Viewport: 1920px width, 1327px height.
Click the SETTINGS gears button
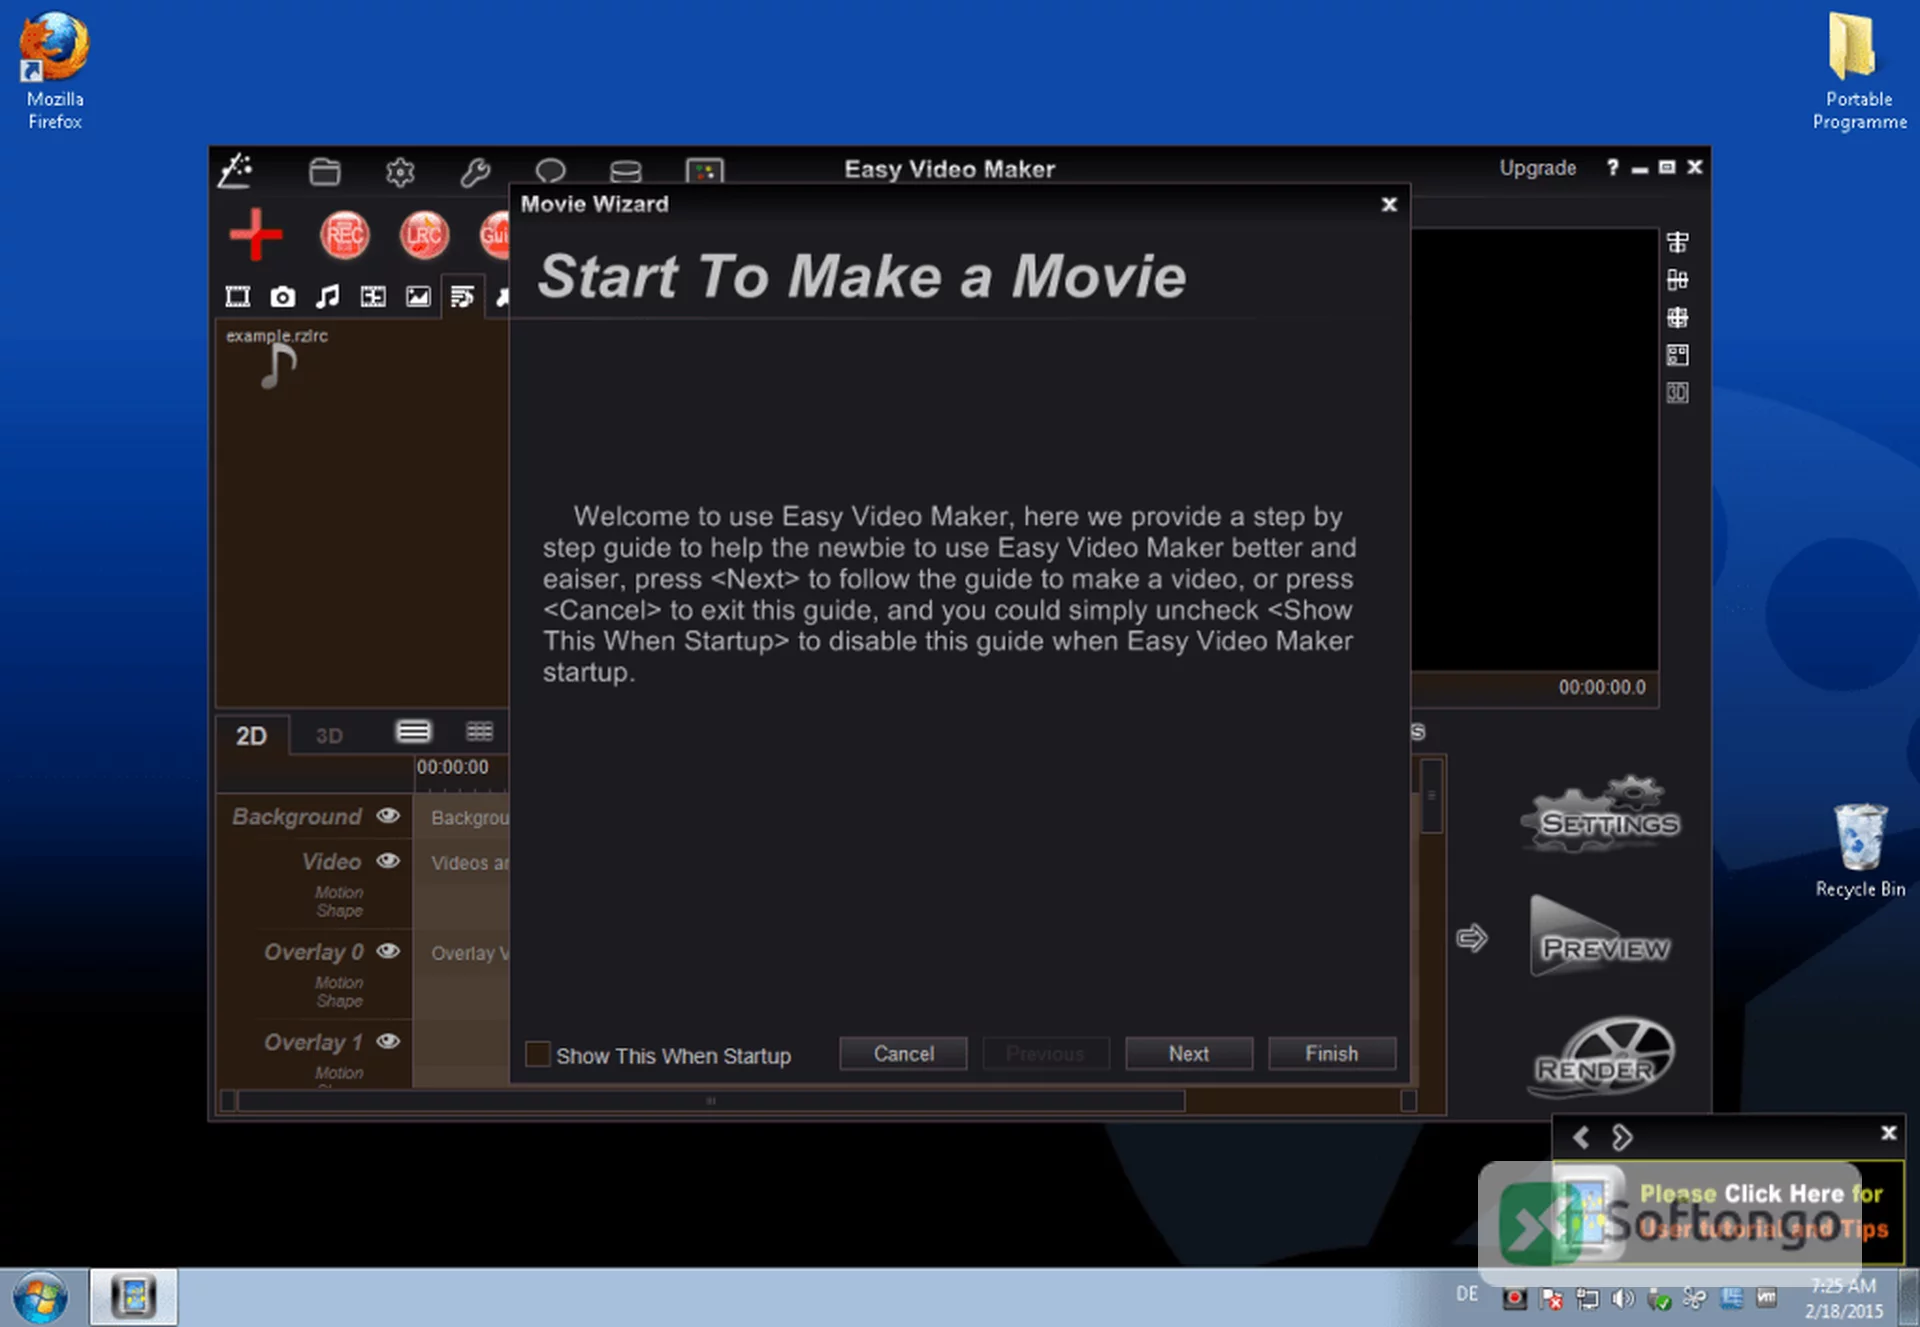[1602, 816]
